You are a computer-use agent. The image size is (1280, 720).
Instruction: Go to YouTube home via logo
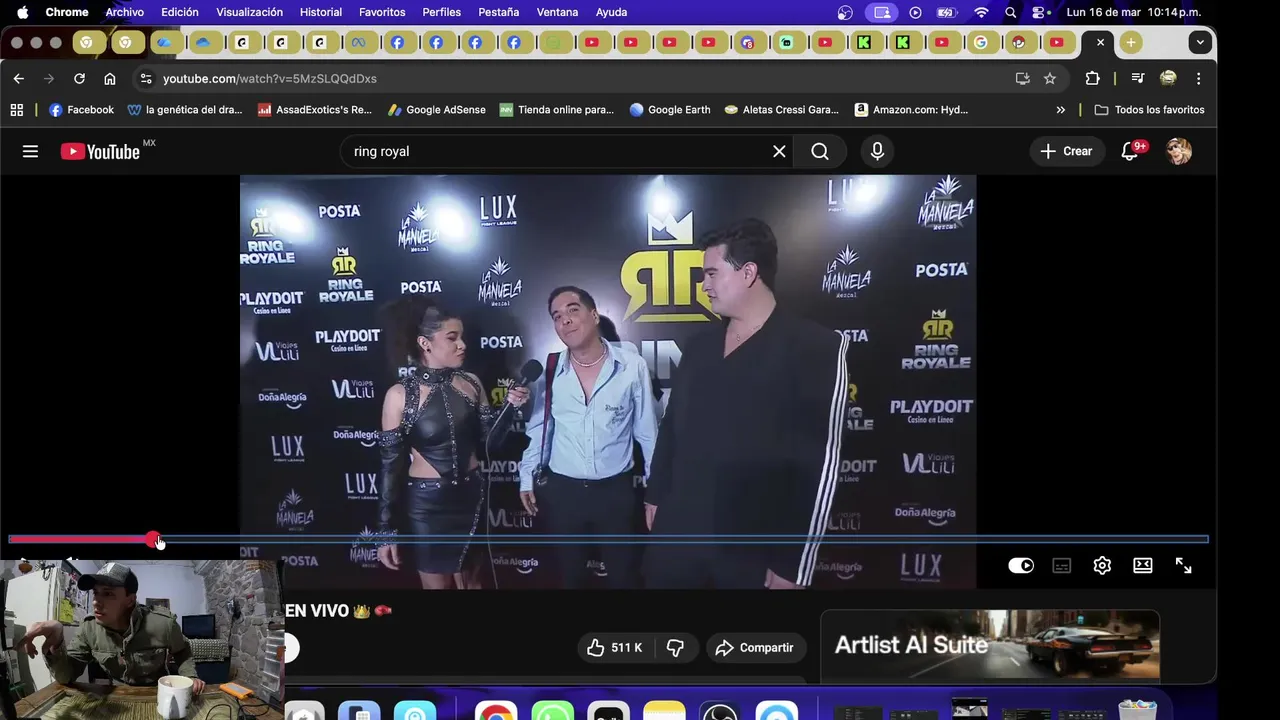(100, 151)
